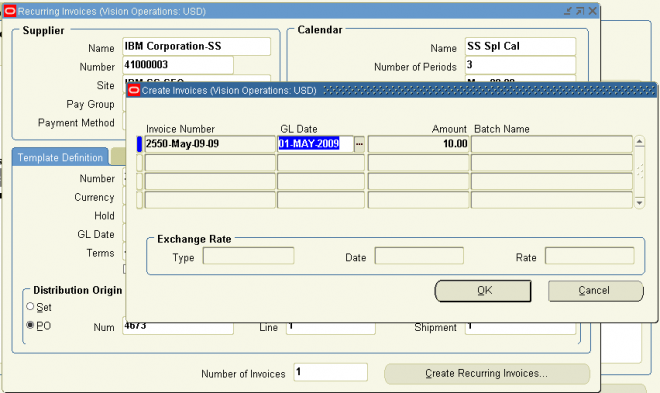Click the Oracle icon in Create Invoices title bar
Screen dimensions: 660x393
134,90
